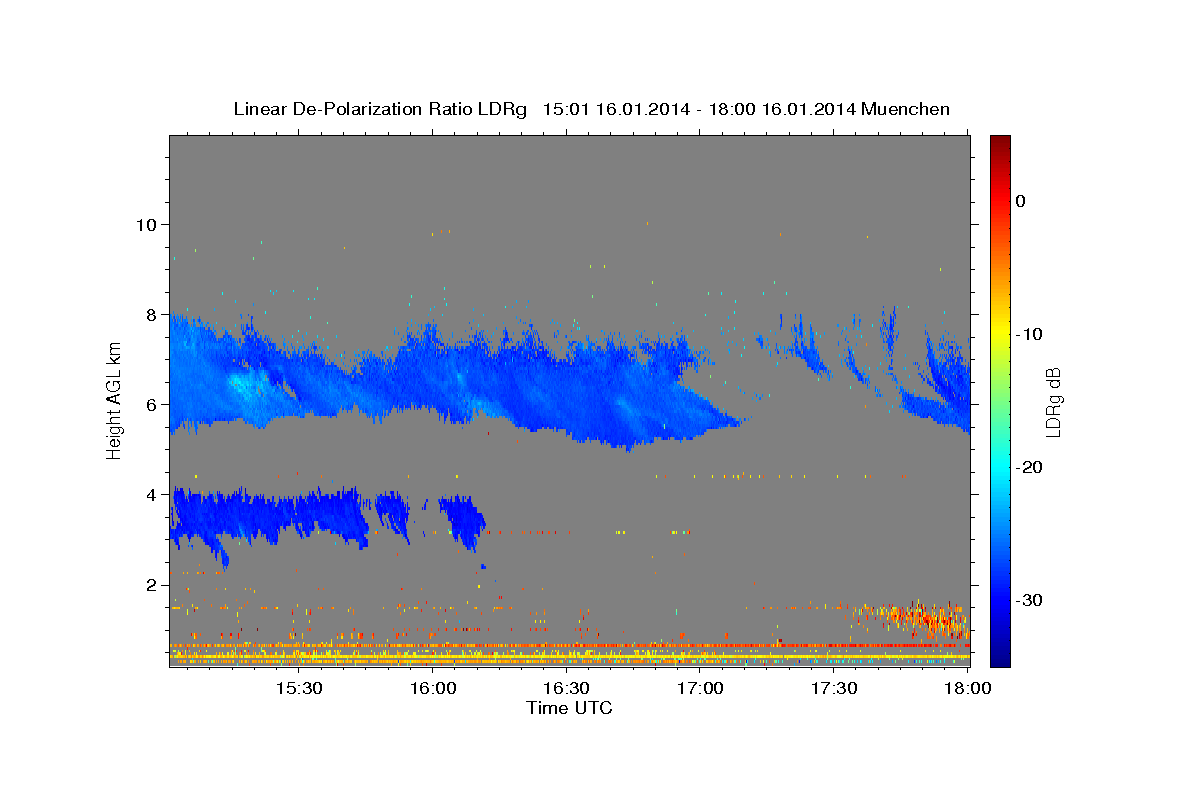The height and width of the screenshot is (800, 1200).
Task: Click the dark red top of colorbar
Action: tap(1000, 142)
